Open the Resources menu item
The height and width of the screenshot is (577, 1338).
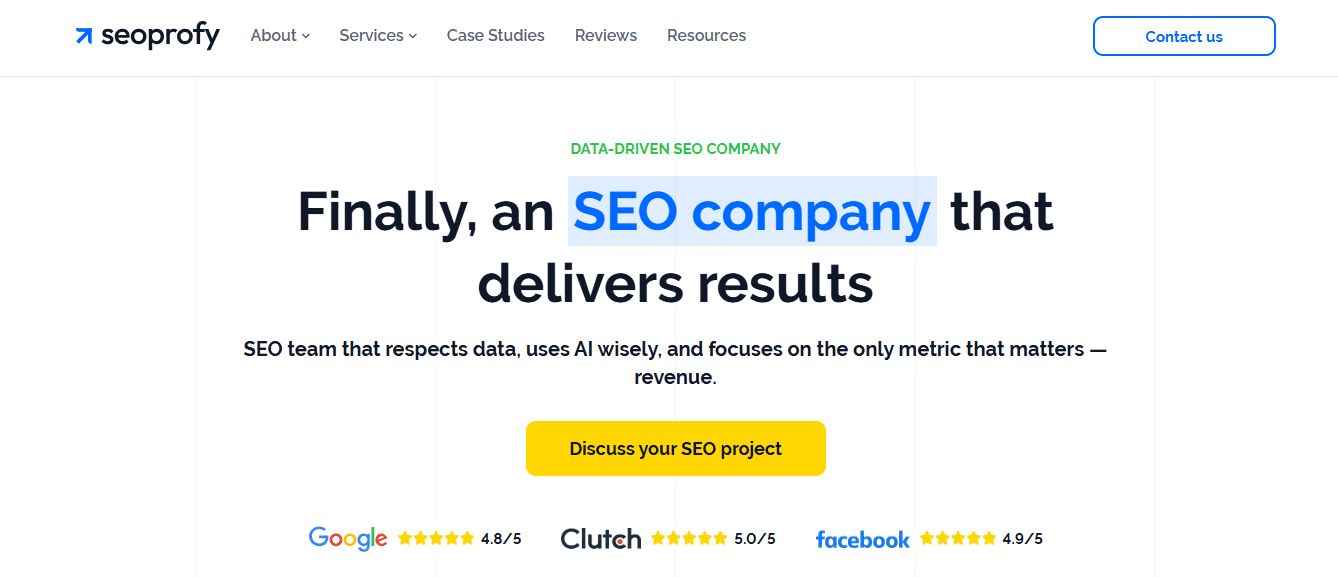[x=706, y=35]
